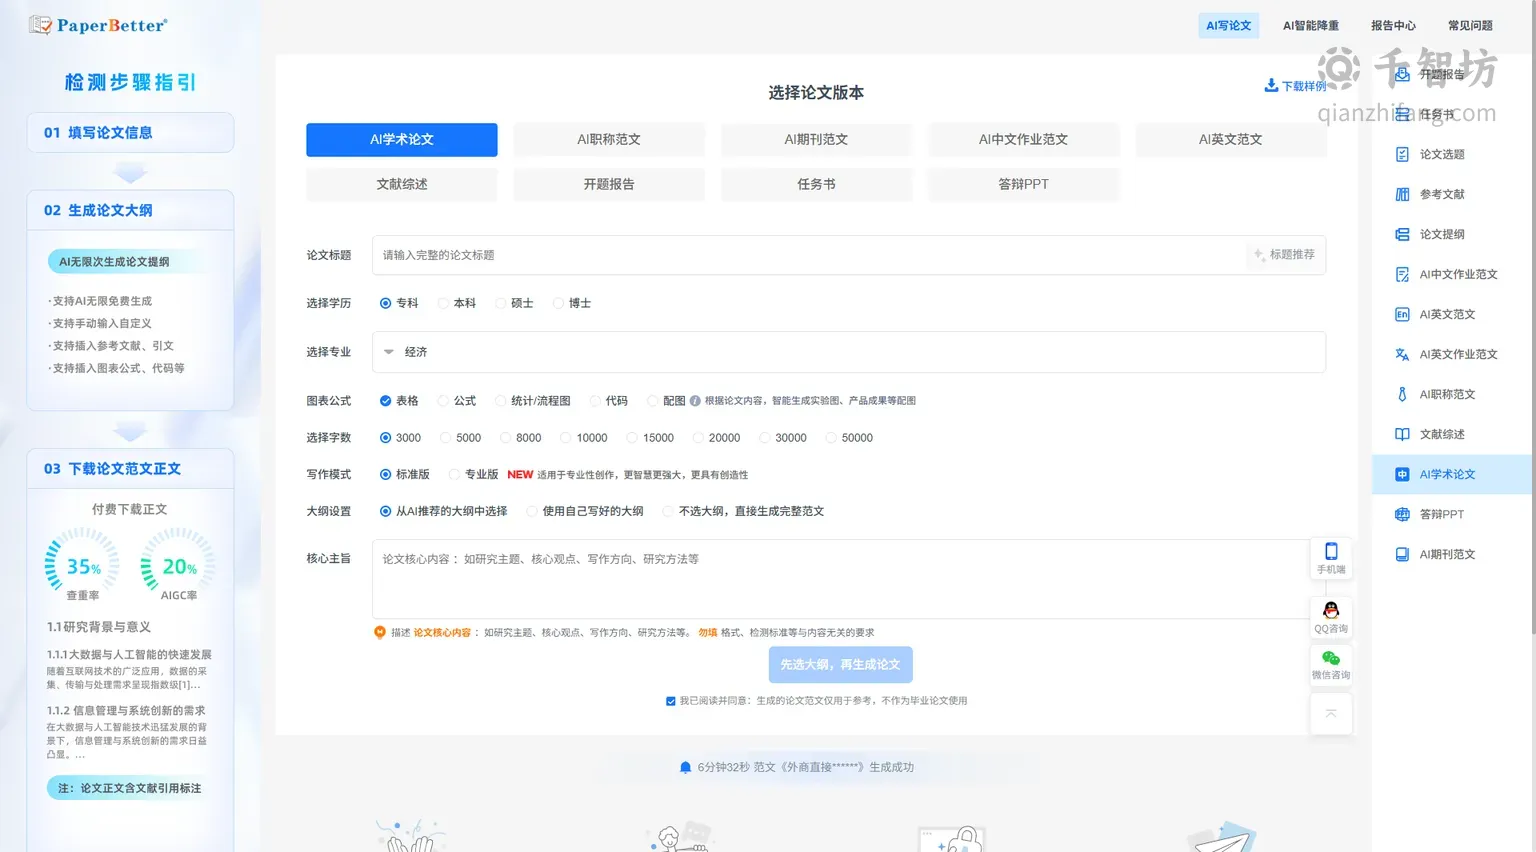Click the 论文提纲 sidebar icon
This screenshot has width=1536, height=852.
tap(1402, 234)
